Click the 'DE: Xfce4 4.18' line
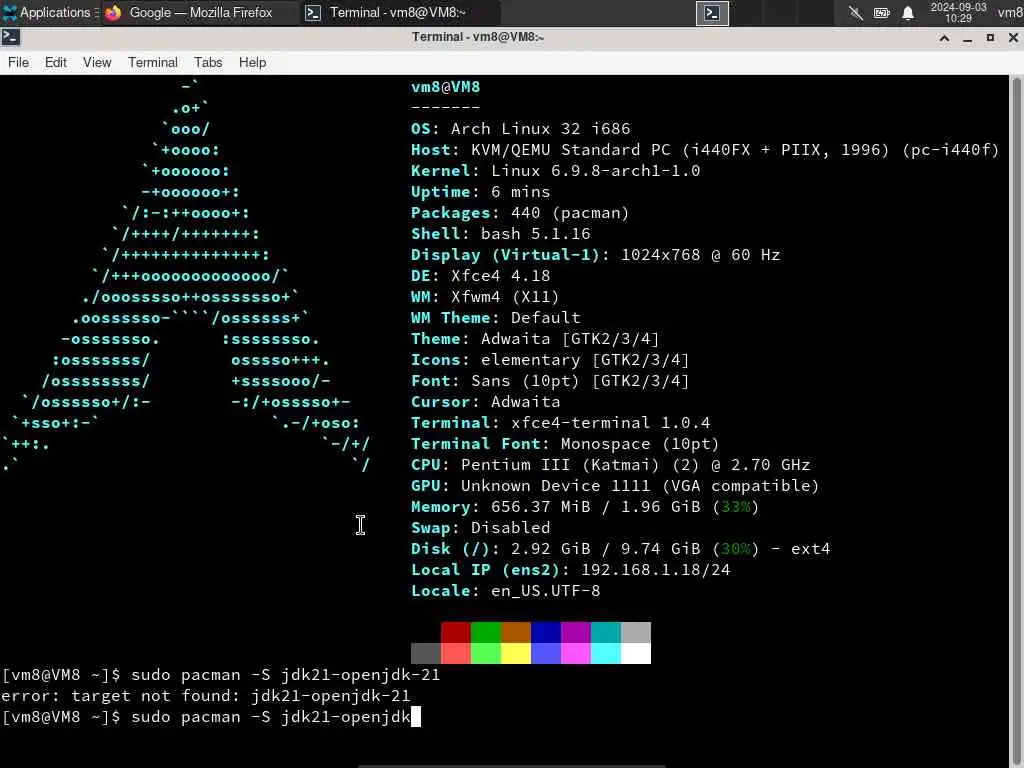1024x768 pixels. point(481,276)
